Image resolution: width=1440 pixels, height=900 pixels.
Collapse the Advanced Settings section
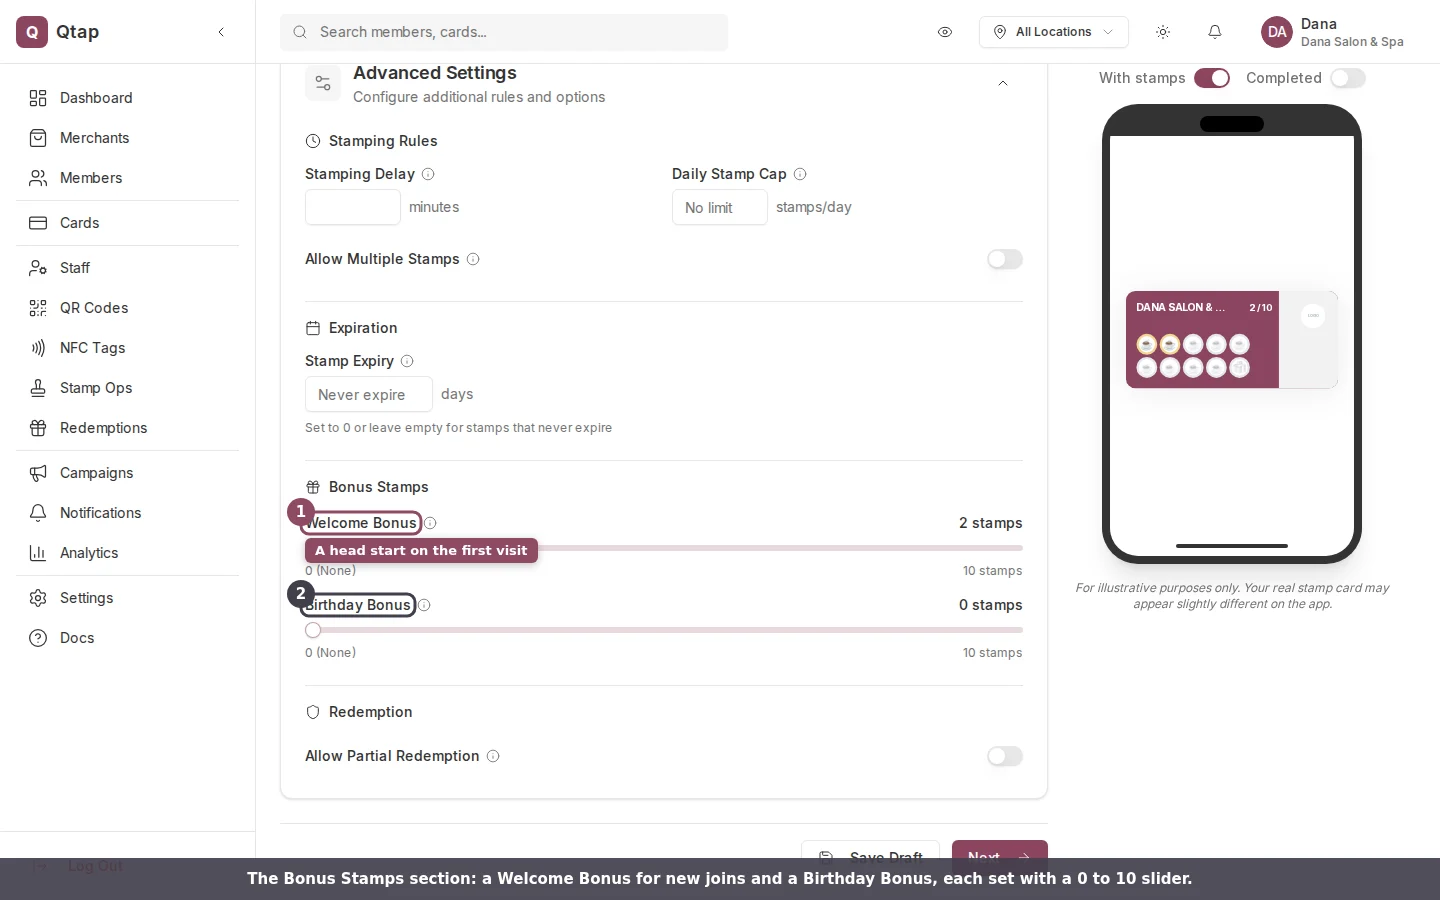(x=1003, y=83)
